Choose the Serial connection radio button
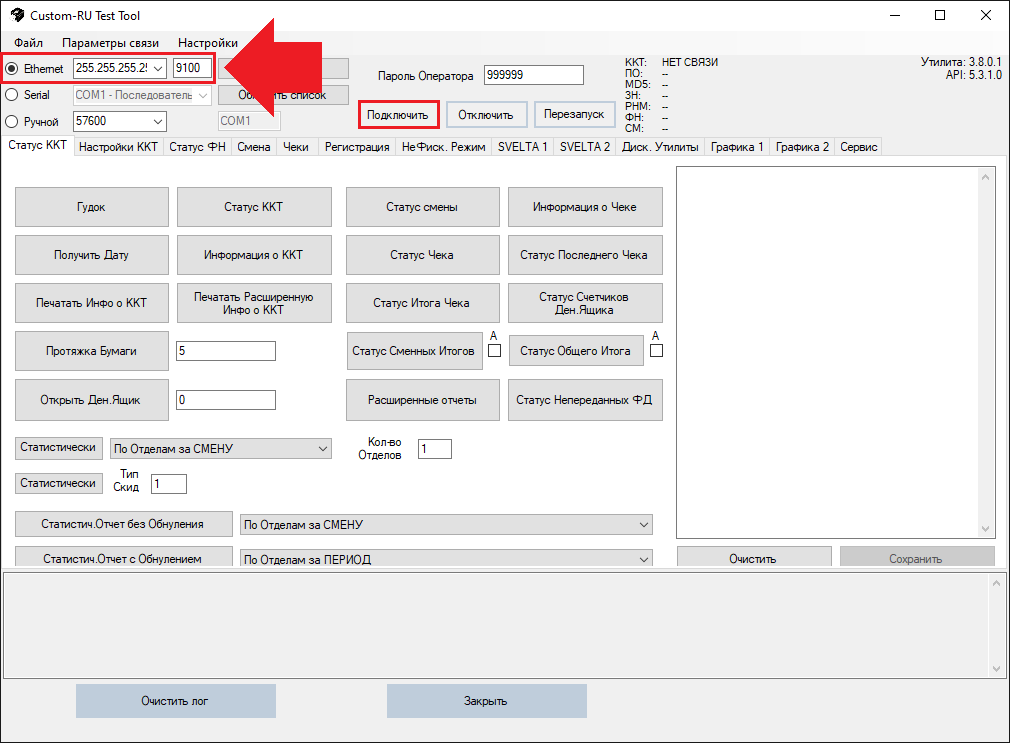1010x743 pixels. tap(12, 95)
